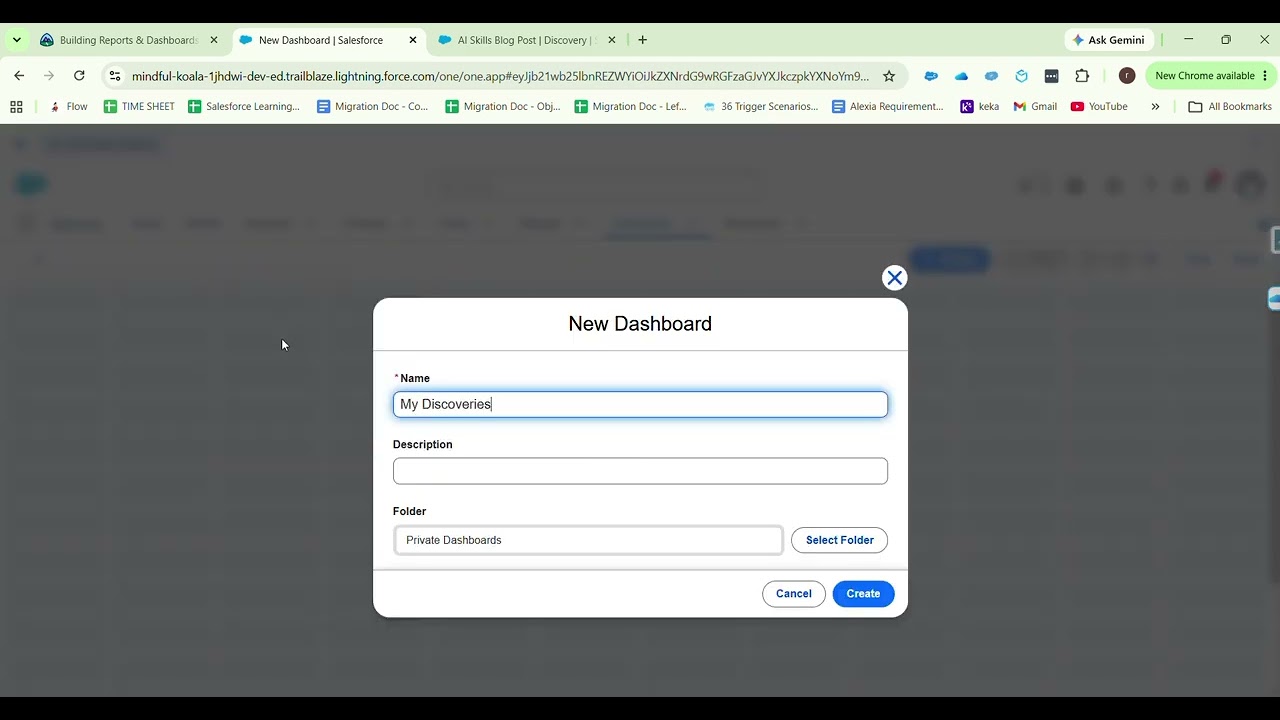Open Ask Gemini
The width and height of the screenshot is (1280, 720).
pyautogui.click(x=1108, y=40)
